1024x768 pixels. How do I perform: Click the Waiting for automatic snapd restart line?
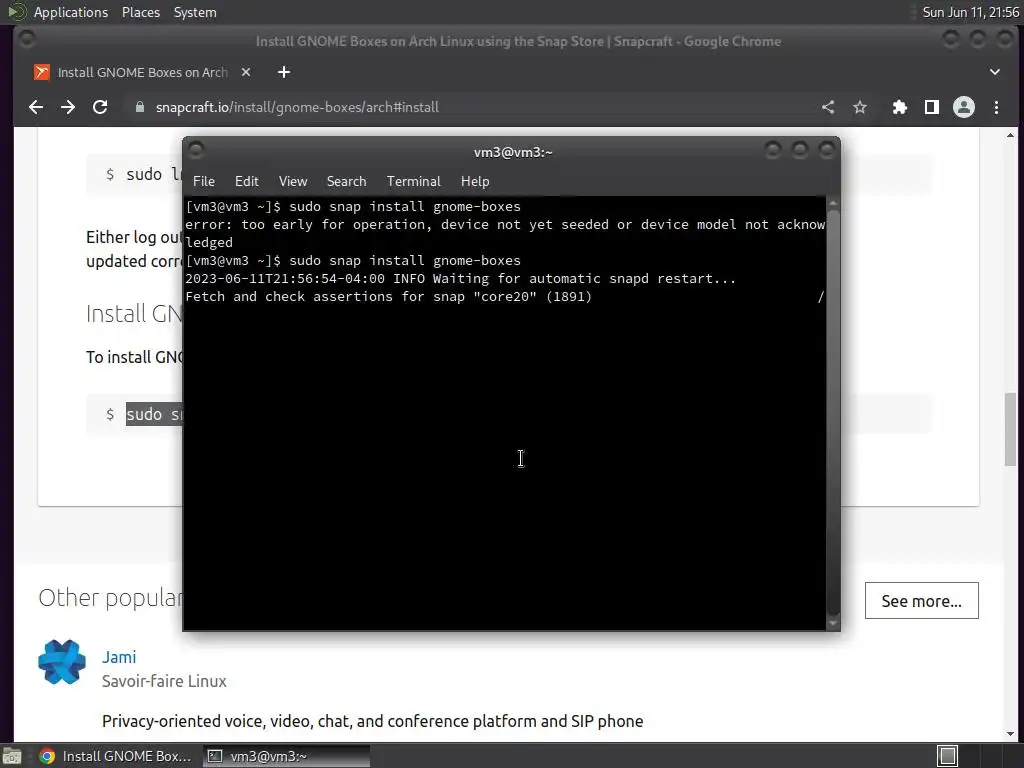(x=460, y=279)
